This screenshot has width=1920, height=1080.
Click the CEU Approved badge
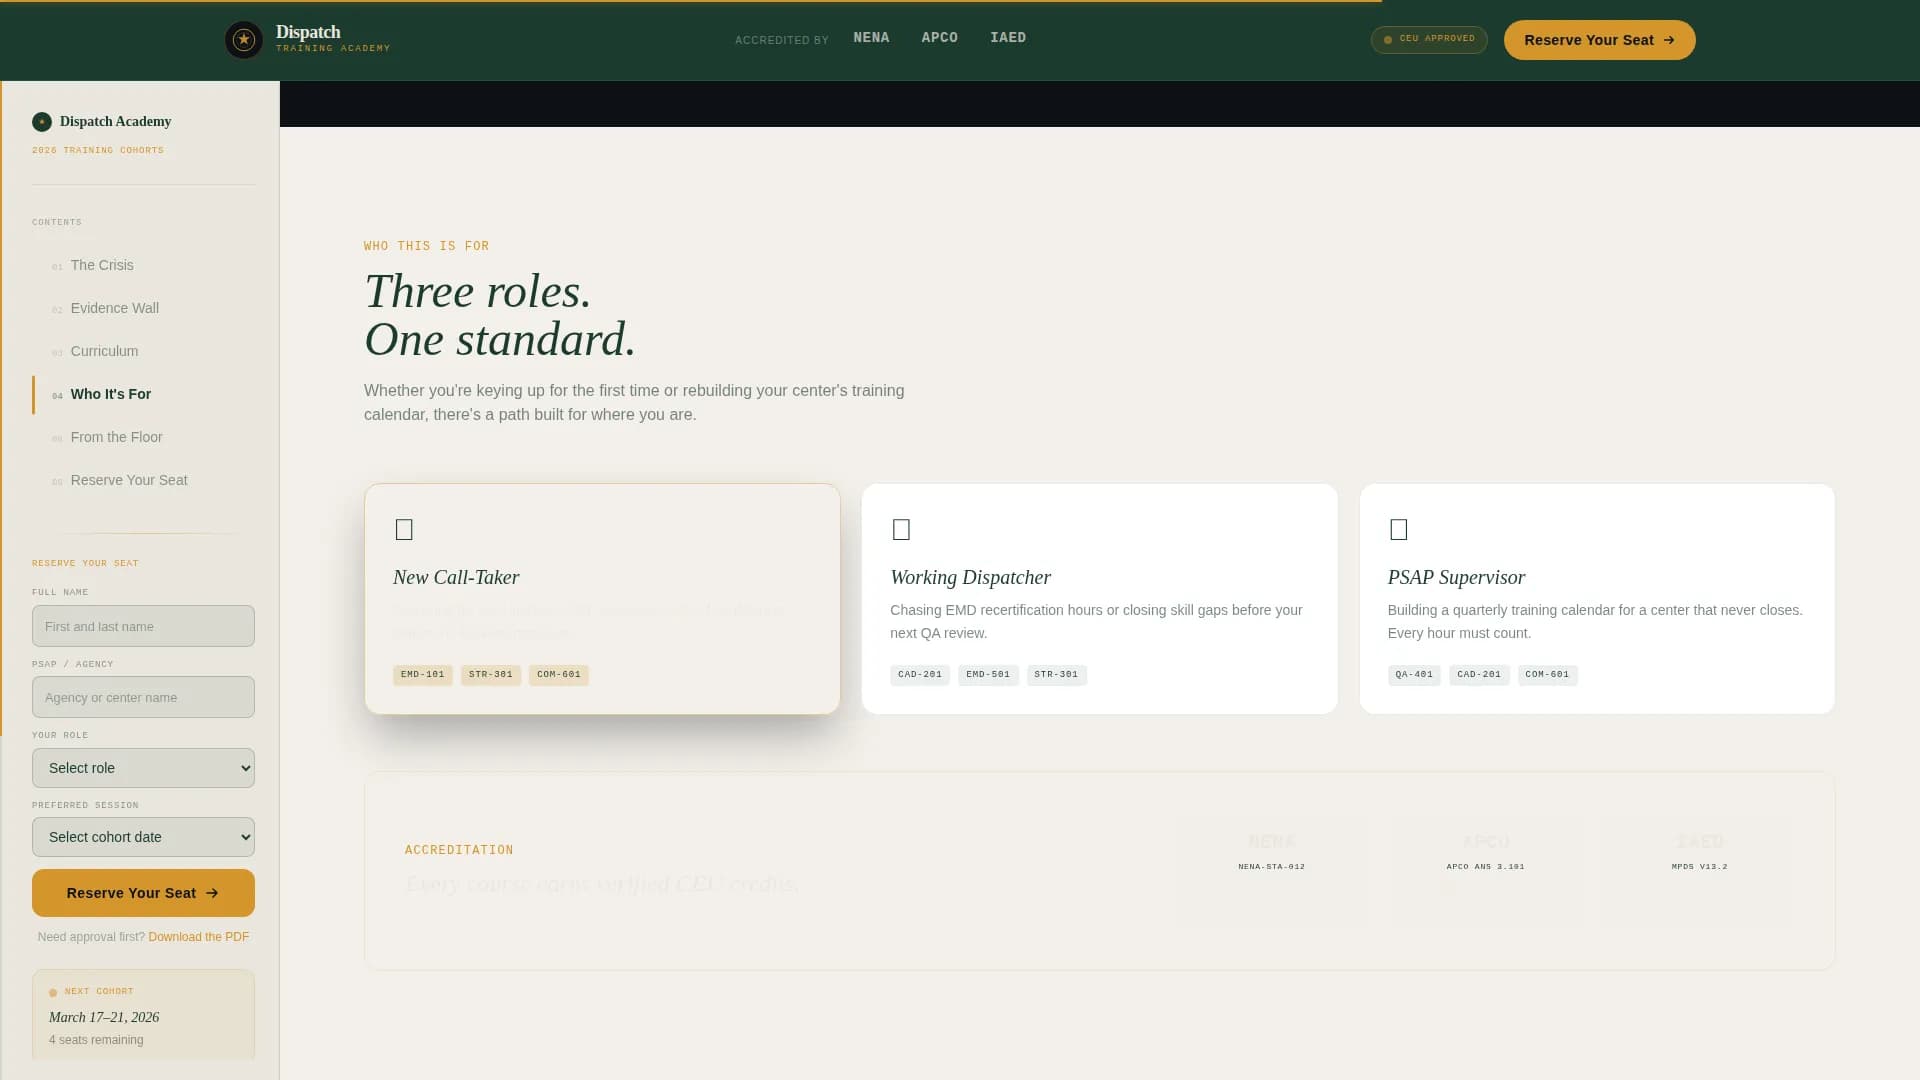tap(1428, 40)
